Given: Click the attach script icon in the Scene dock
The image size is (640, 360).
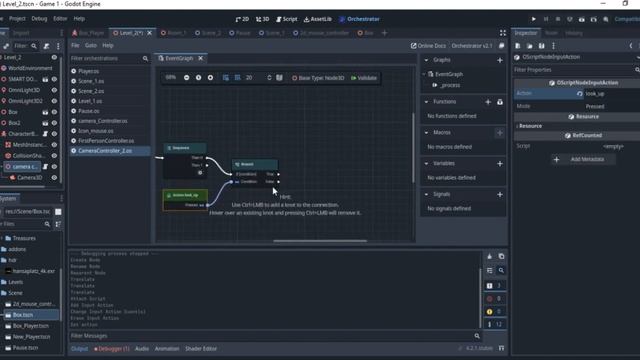Looking at the screenshot, I should point(47,46).
